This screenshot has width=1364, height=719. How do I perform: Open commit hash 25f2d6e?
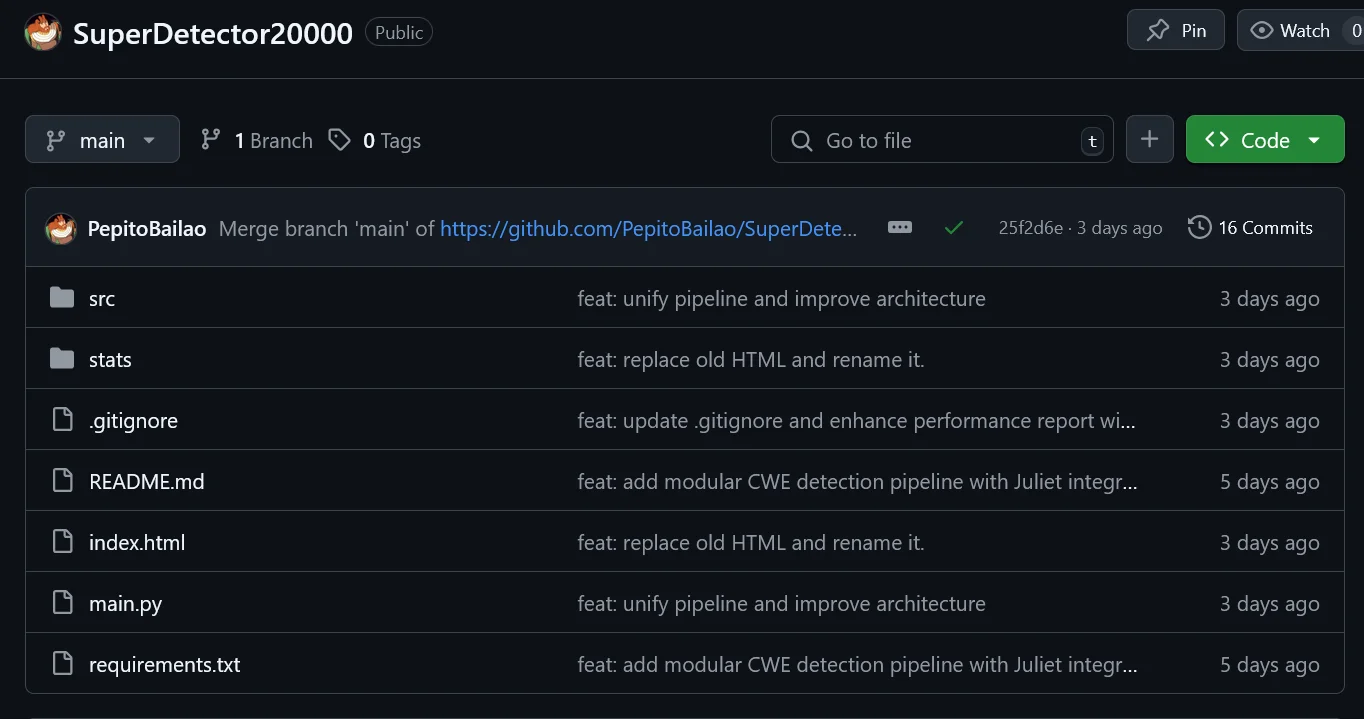[x=1031, y=228]
